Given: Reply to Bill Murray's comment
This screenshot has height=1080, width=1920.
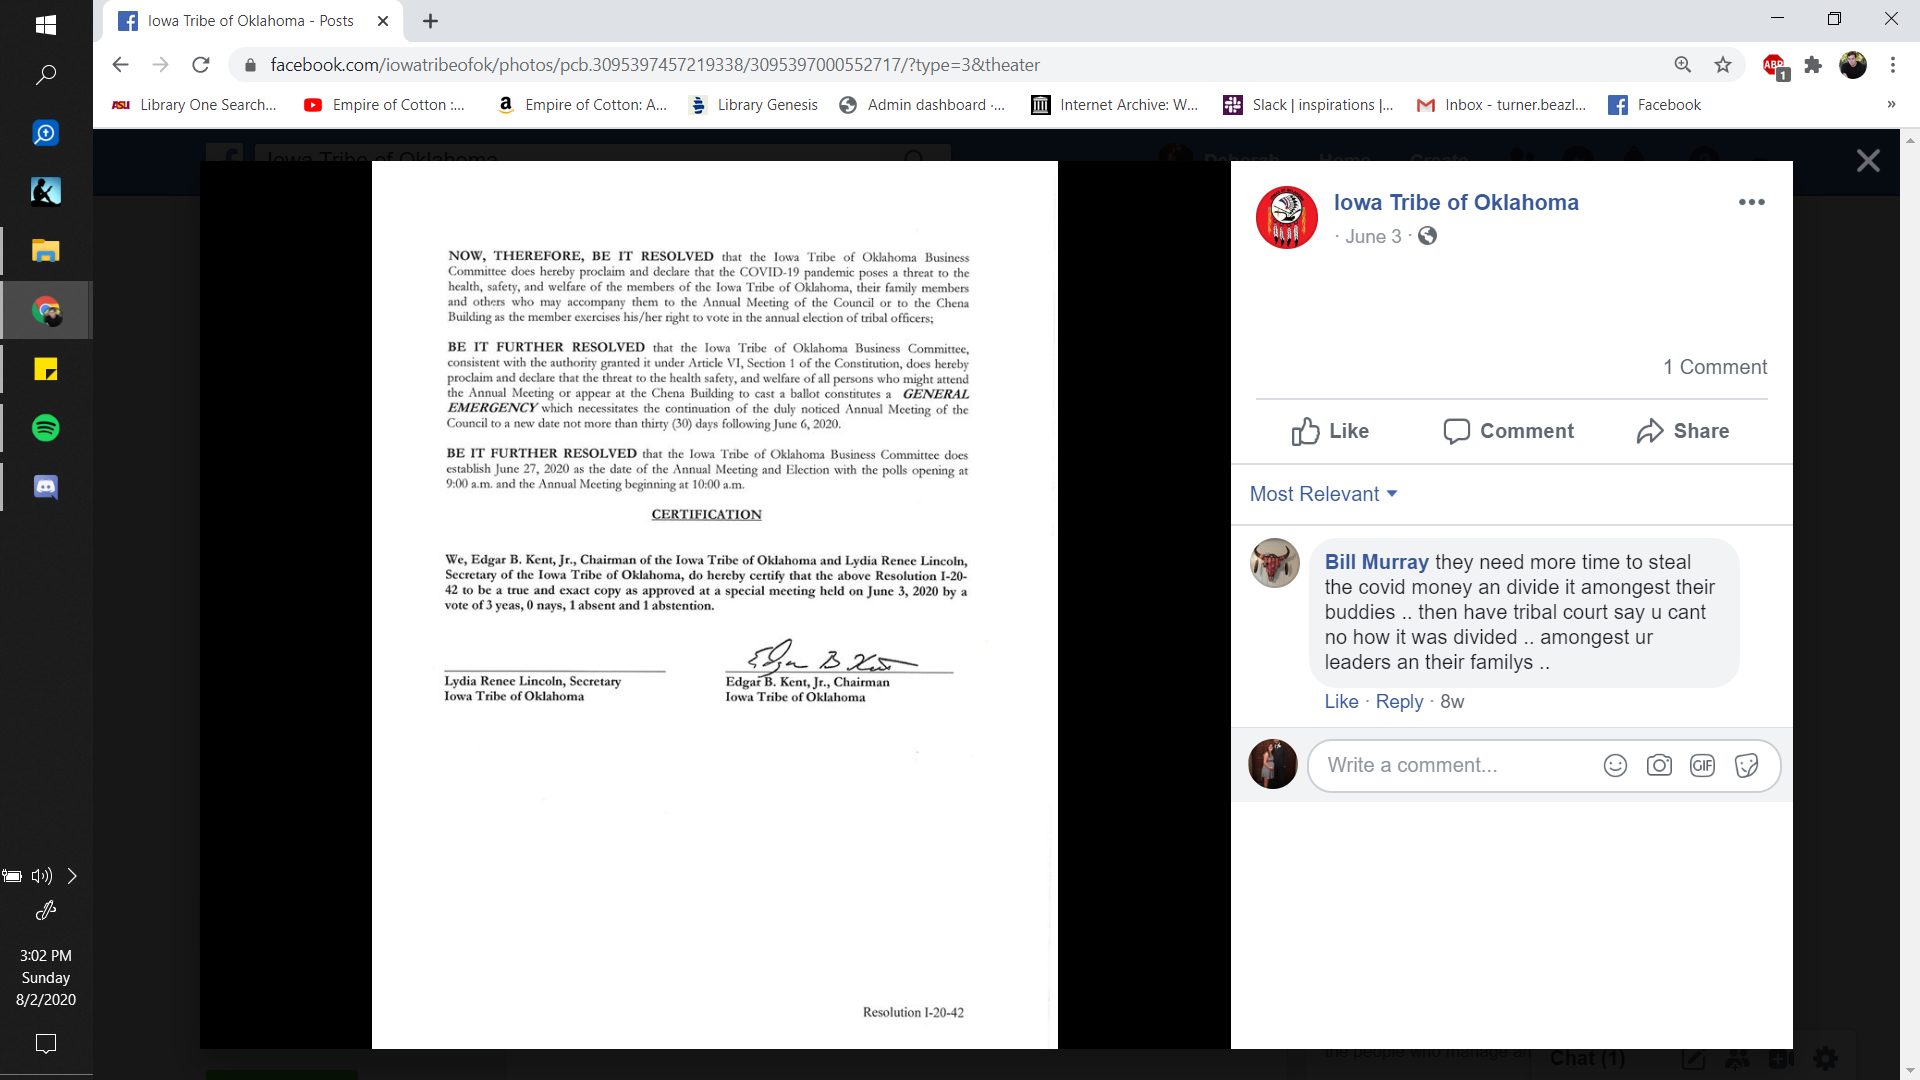Looking at the screenshot, I should click(1398, 702).
